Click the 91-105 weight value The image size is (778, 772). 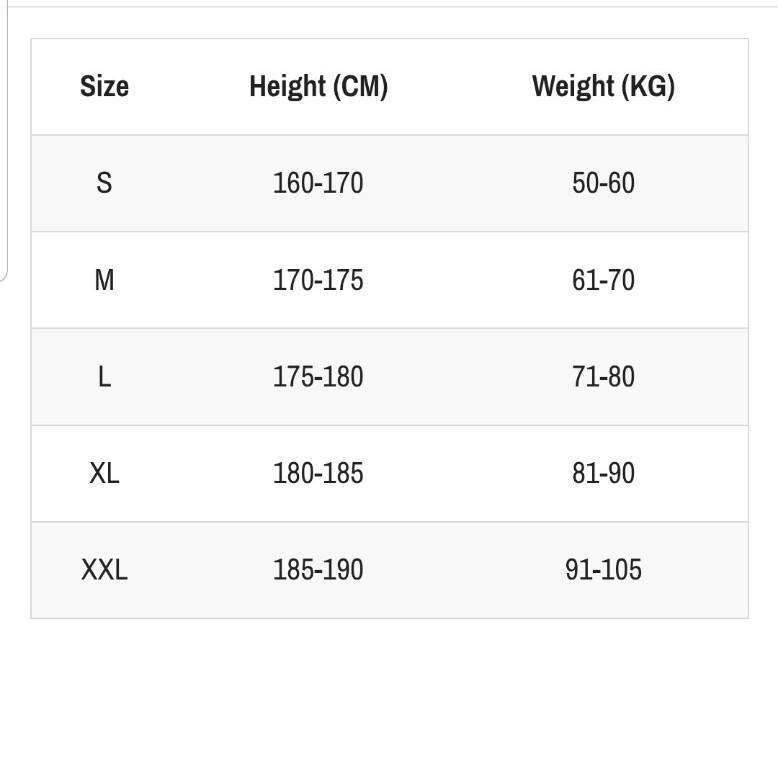click(603, 570)
